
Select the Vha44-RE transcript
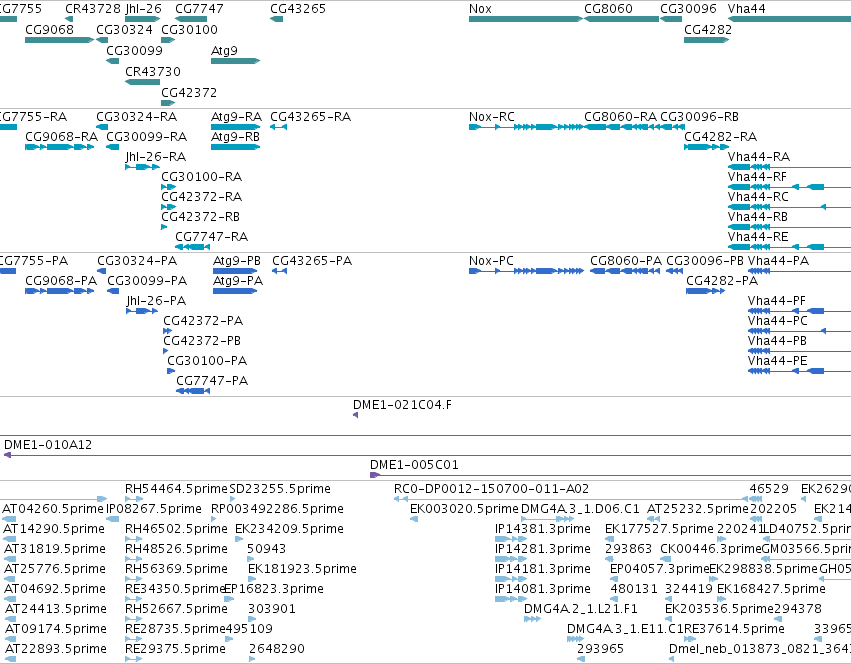pos(789,247)
